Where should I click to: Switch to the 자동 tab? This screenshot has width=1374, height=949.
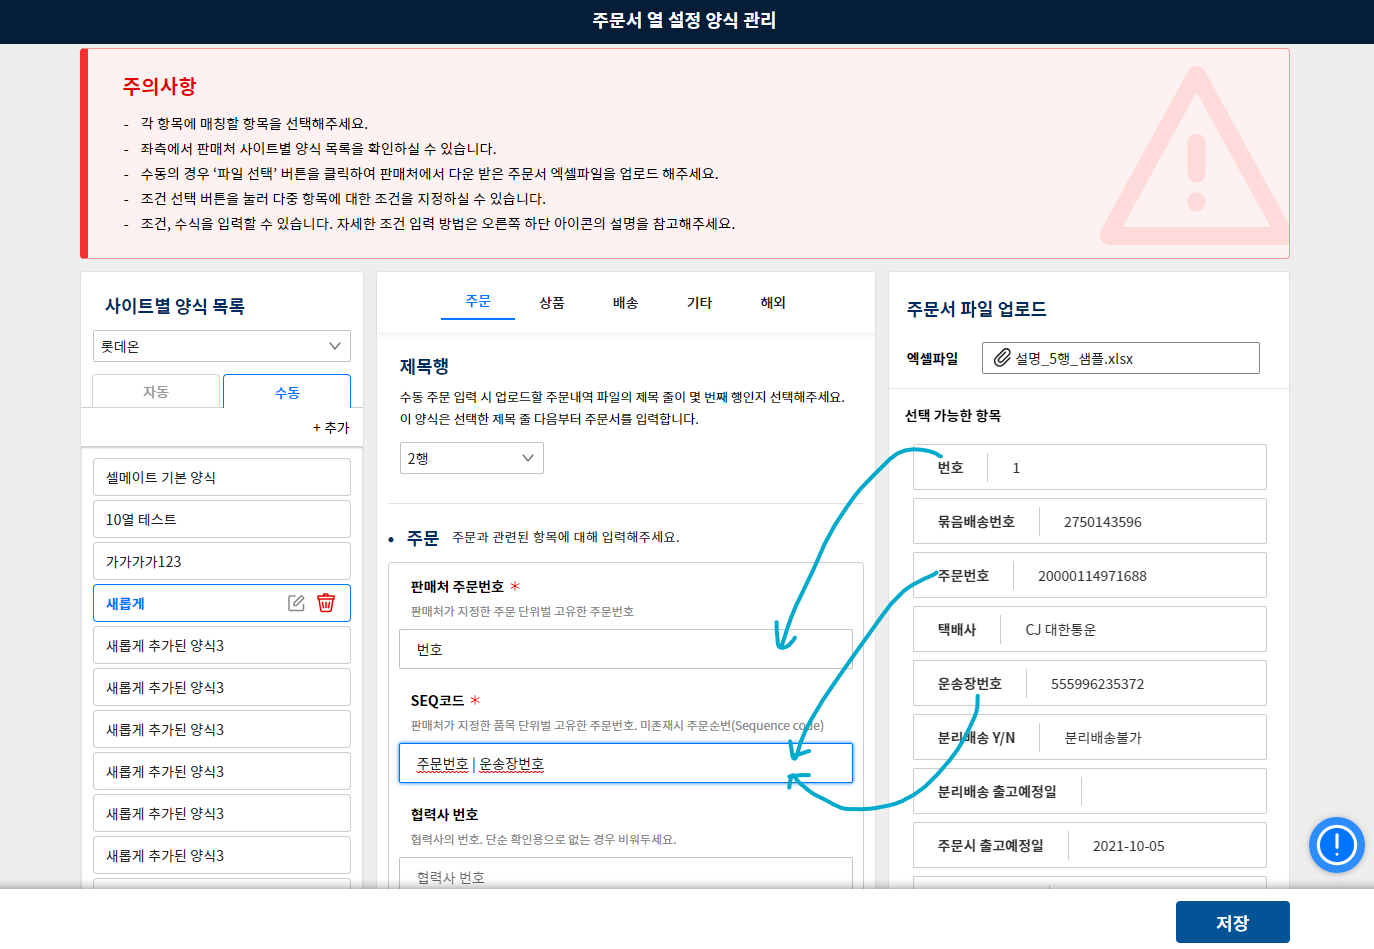(156, 391)
